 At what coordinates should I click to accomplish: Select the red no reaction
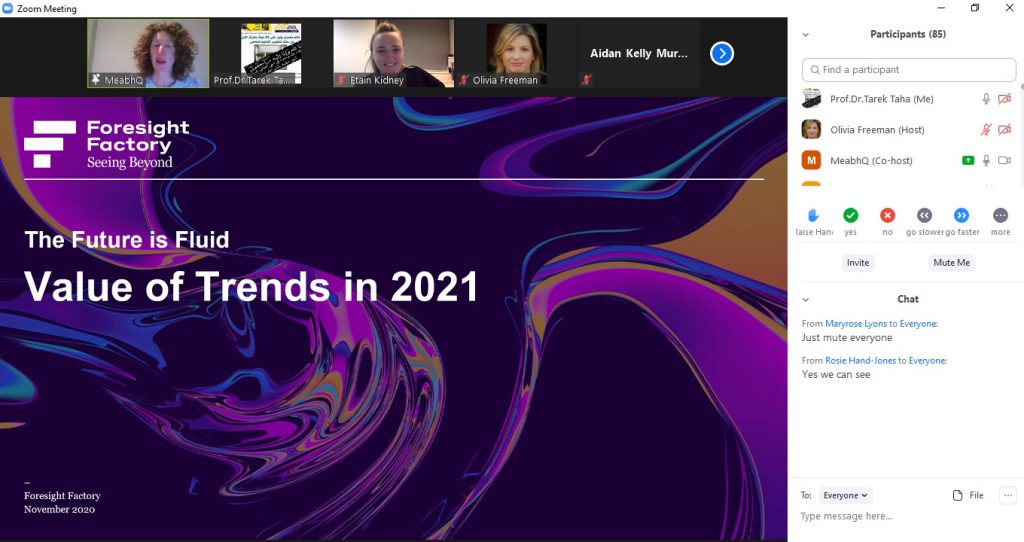click(887, 215)
